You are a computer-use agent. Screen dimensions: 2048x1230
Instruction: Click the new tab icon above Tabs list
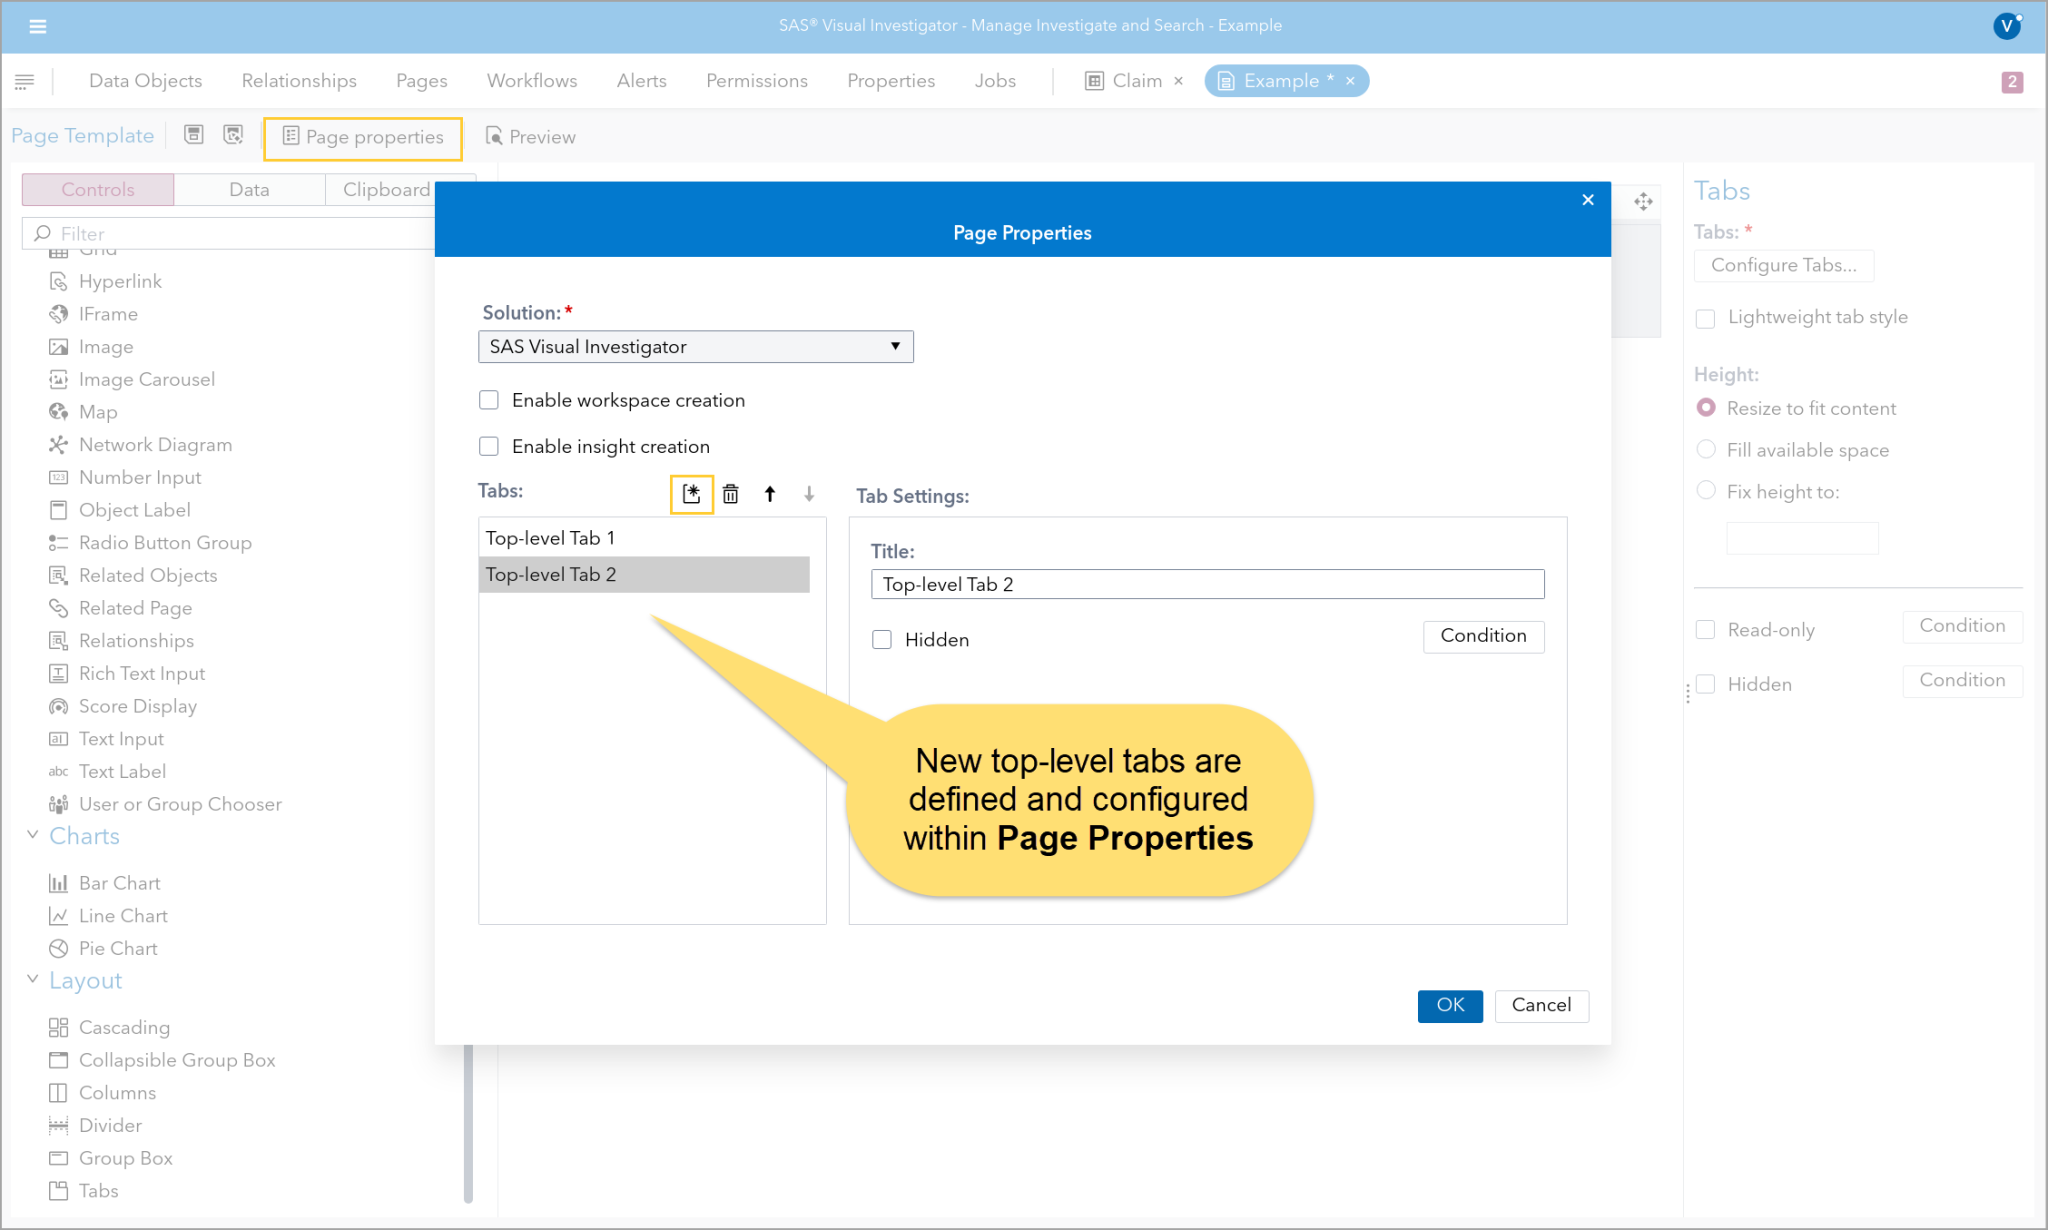pyautogui.click(x=691, y=494)
